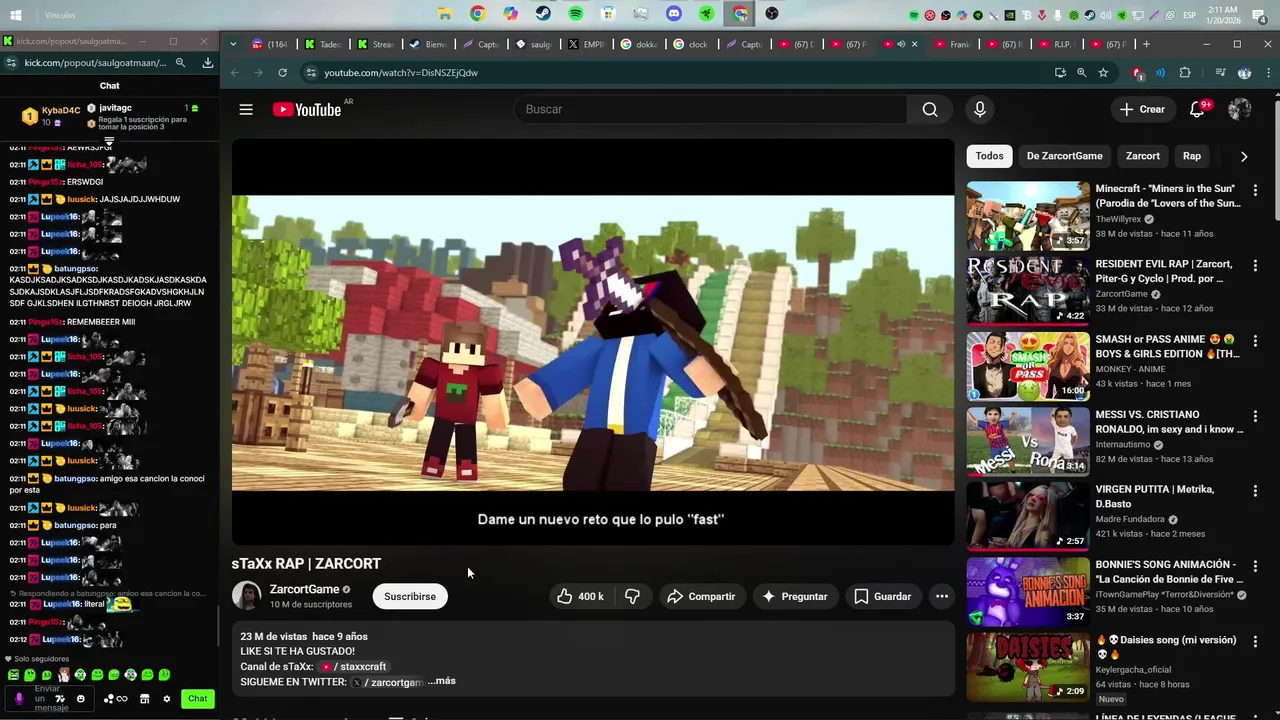Open options menu for SMASH or PASS ANIME
This screenshot has height=720, width=1280.
pos(1255,340)
